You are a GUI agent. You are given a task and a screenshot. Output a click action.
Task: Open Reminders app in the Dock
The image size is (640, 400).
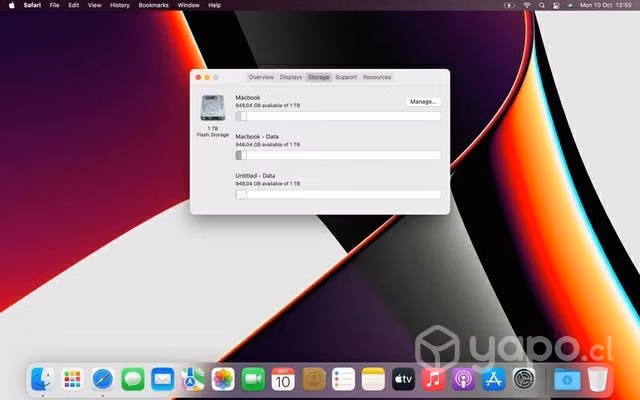(x=343, y=379)
